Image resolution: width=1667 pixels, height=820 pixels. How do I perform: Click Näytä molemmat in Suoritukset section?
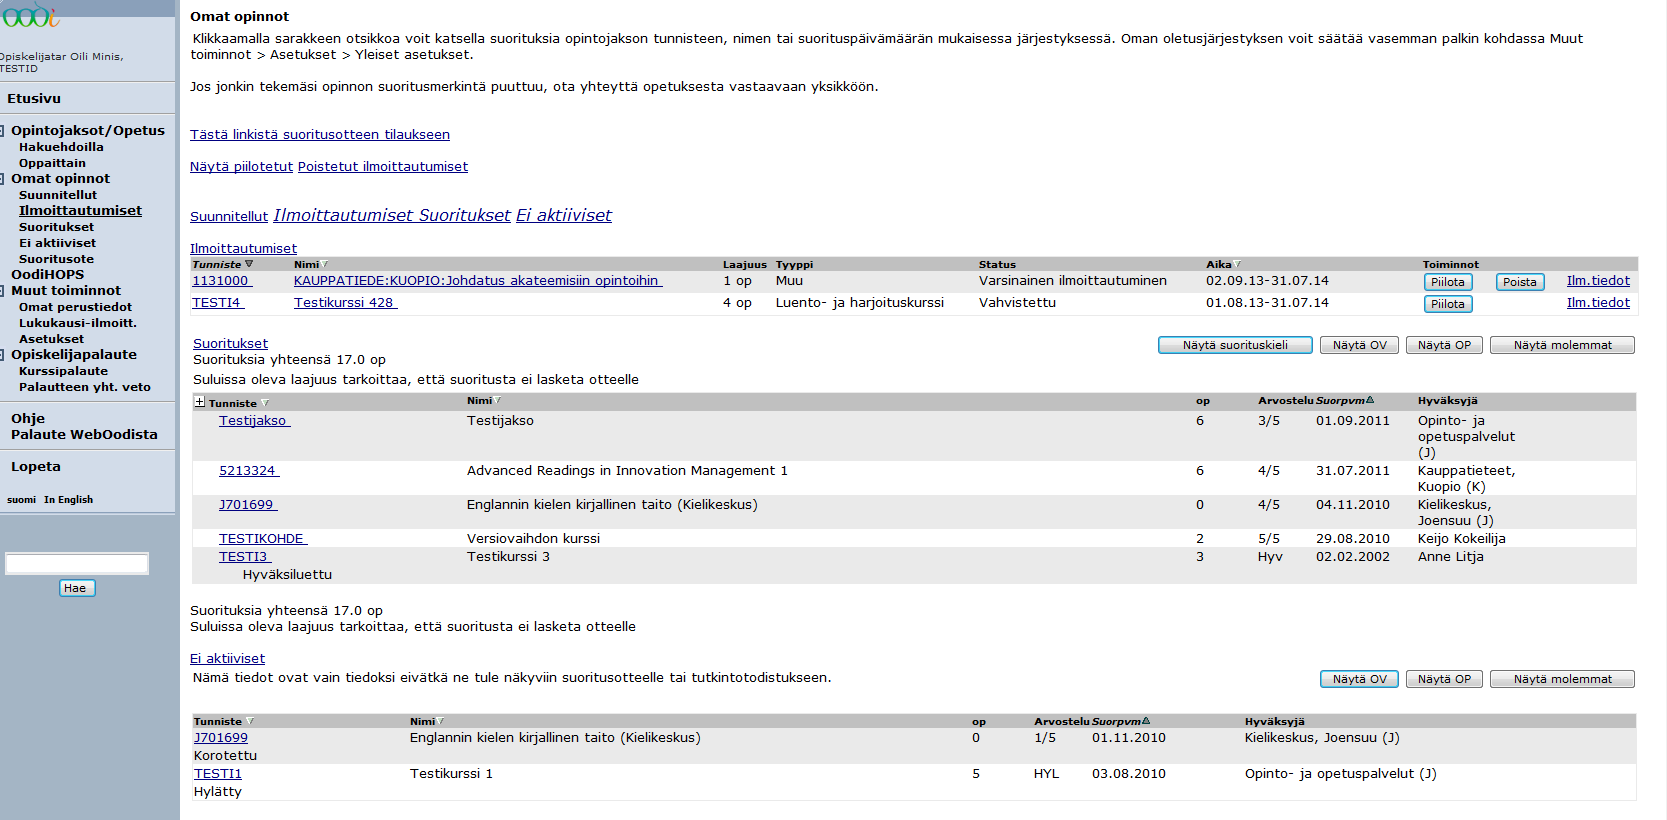tap(1562, 345)
